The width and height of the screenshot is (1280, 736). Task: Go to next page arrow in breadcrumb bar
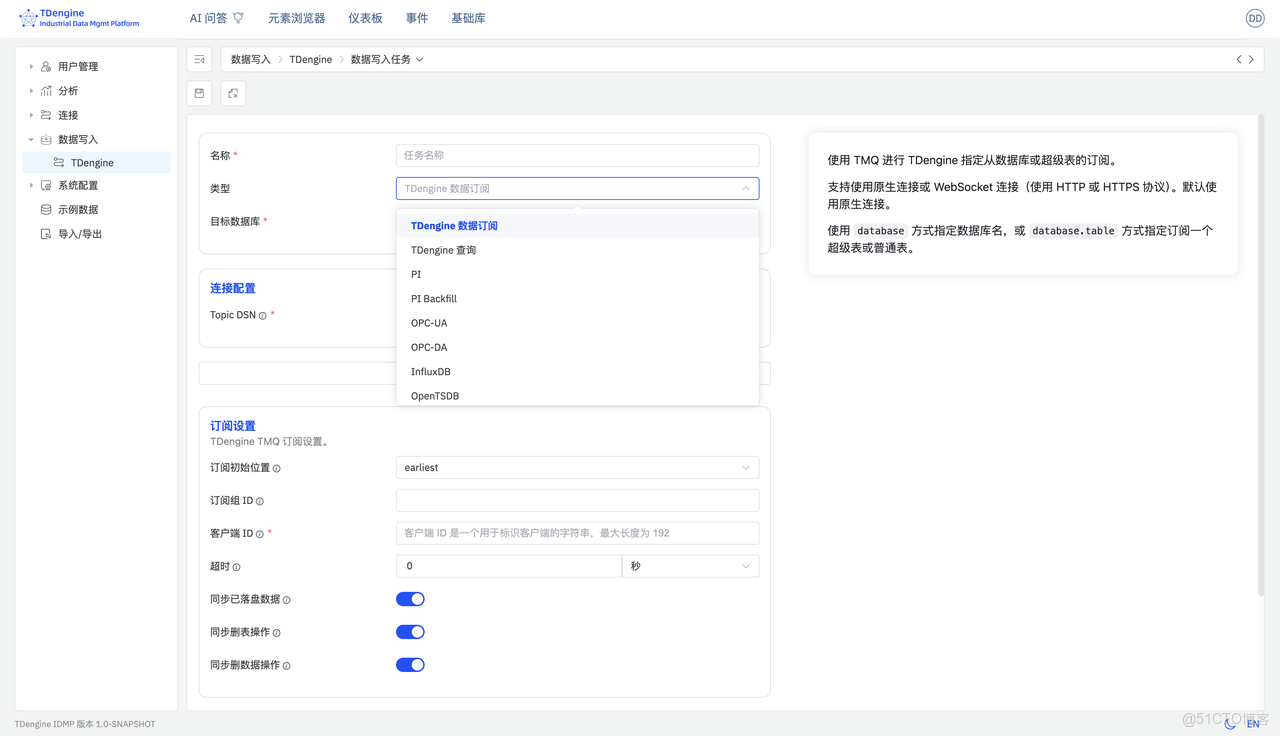1251,60
